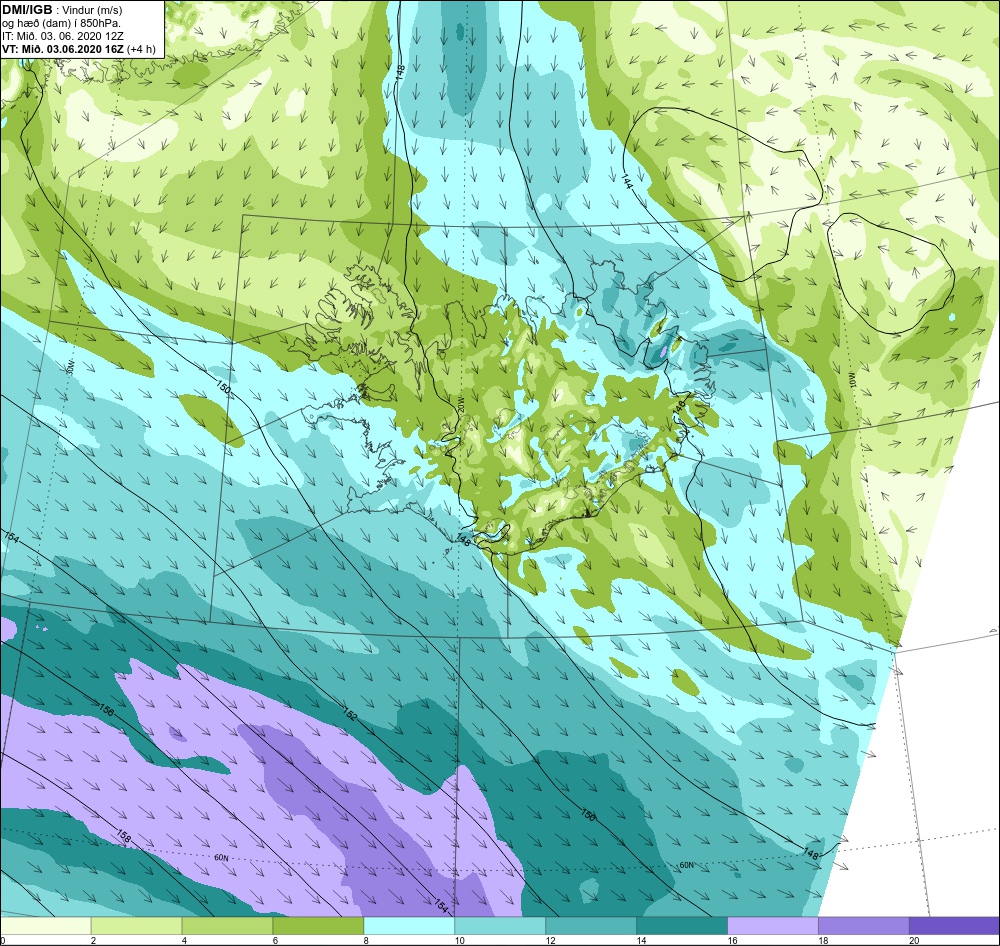Click the medium purple 18–20 m/s legend swatch
This screenshot has width=1000, height=946.
(864, 925)
